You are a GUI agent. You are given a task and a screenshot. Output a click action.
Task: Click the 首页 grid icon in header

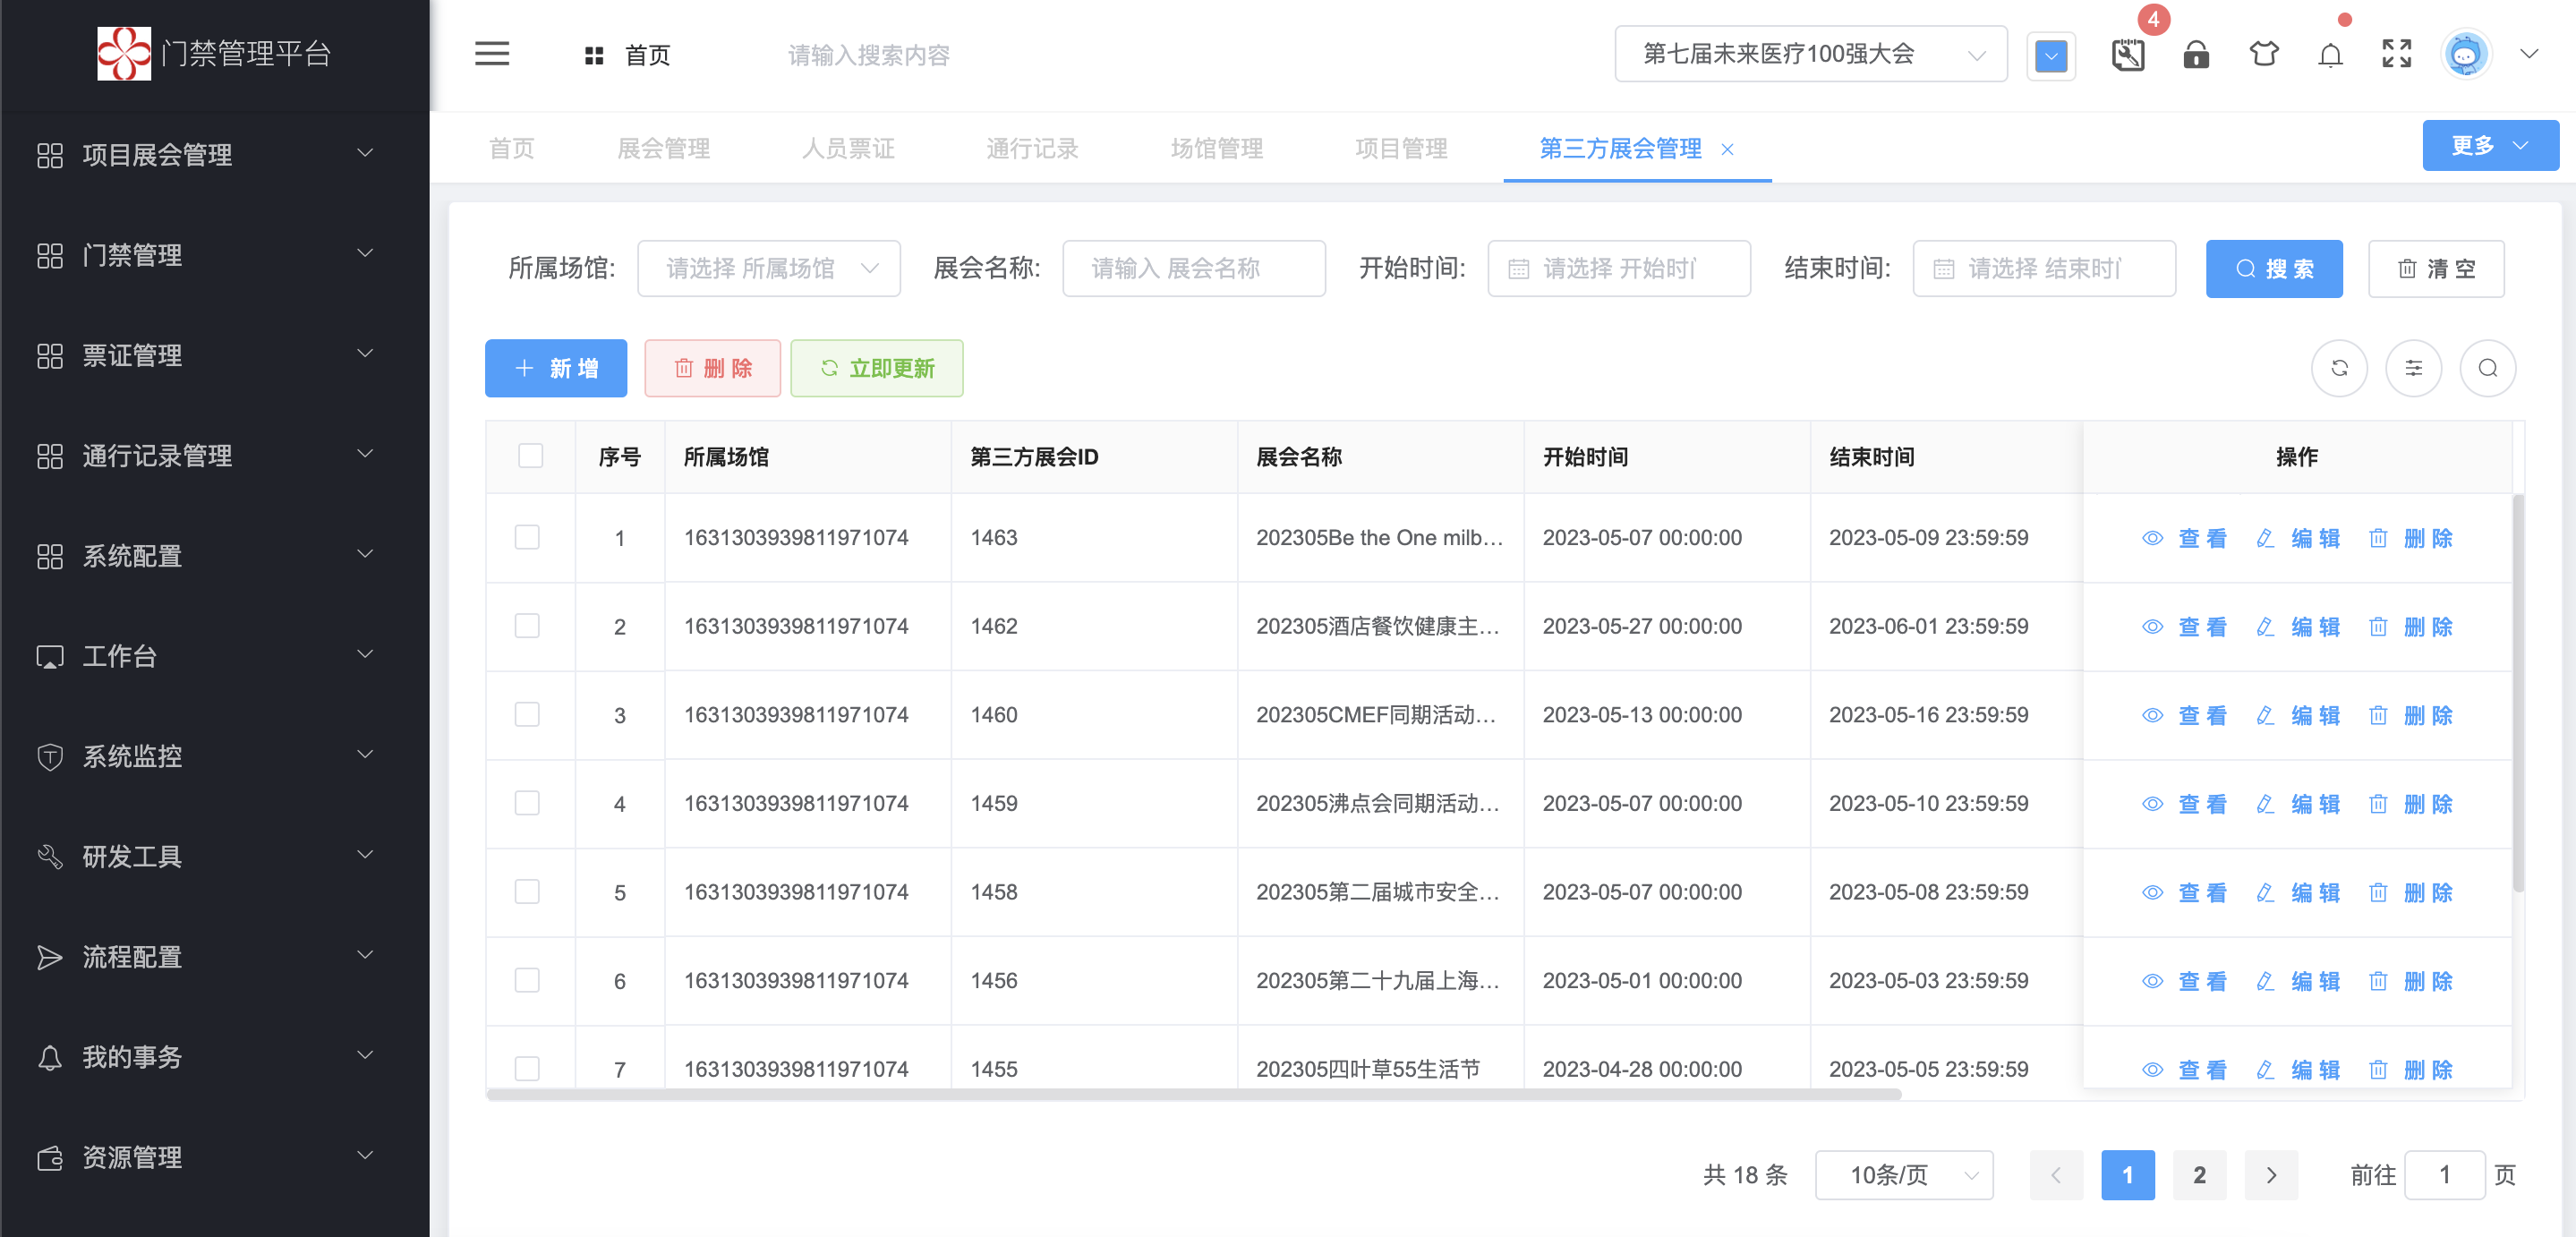pyautogui.click(x=594, y=55)
